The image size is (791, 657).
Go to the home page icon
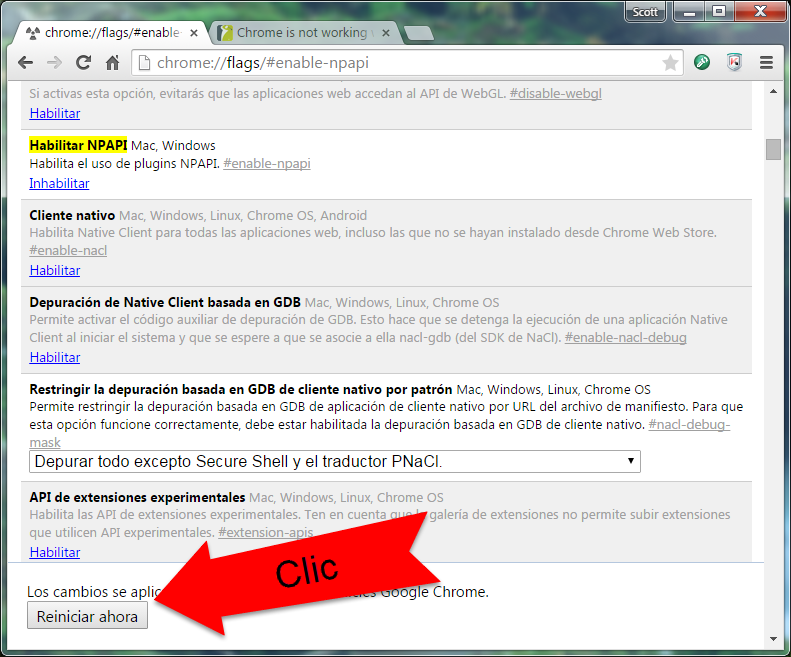coord(113,62)
